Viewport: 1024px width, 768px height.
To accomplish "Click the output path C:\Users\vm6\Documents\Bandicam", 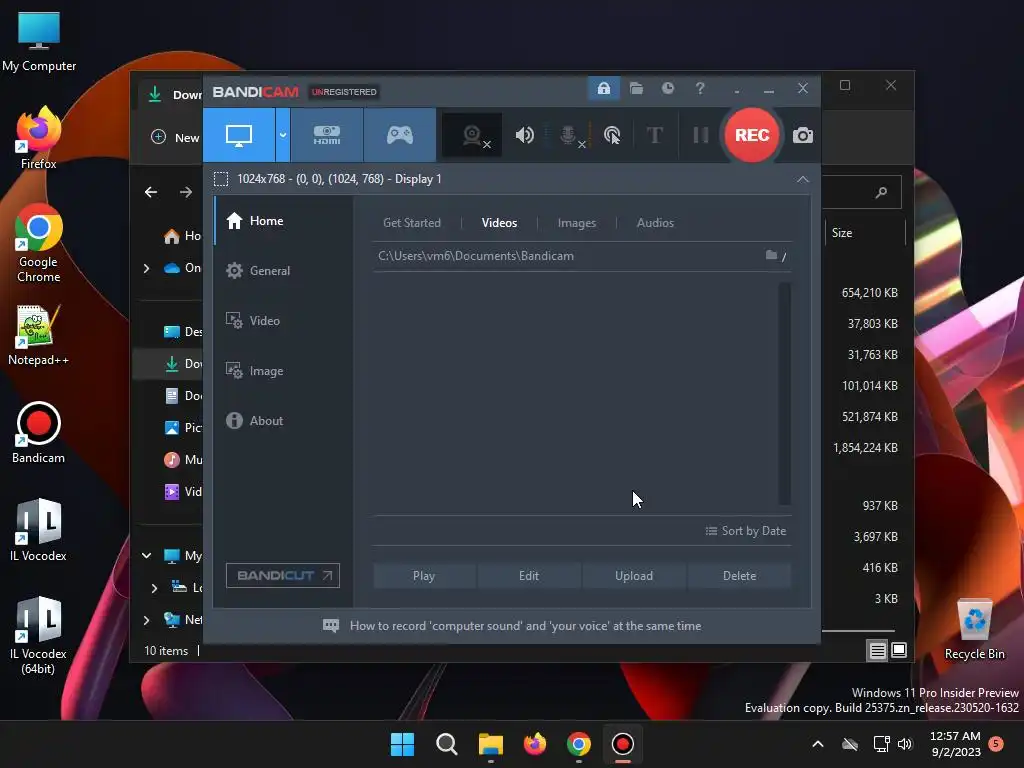I will [475, 256].
